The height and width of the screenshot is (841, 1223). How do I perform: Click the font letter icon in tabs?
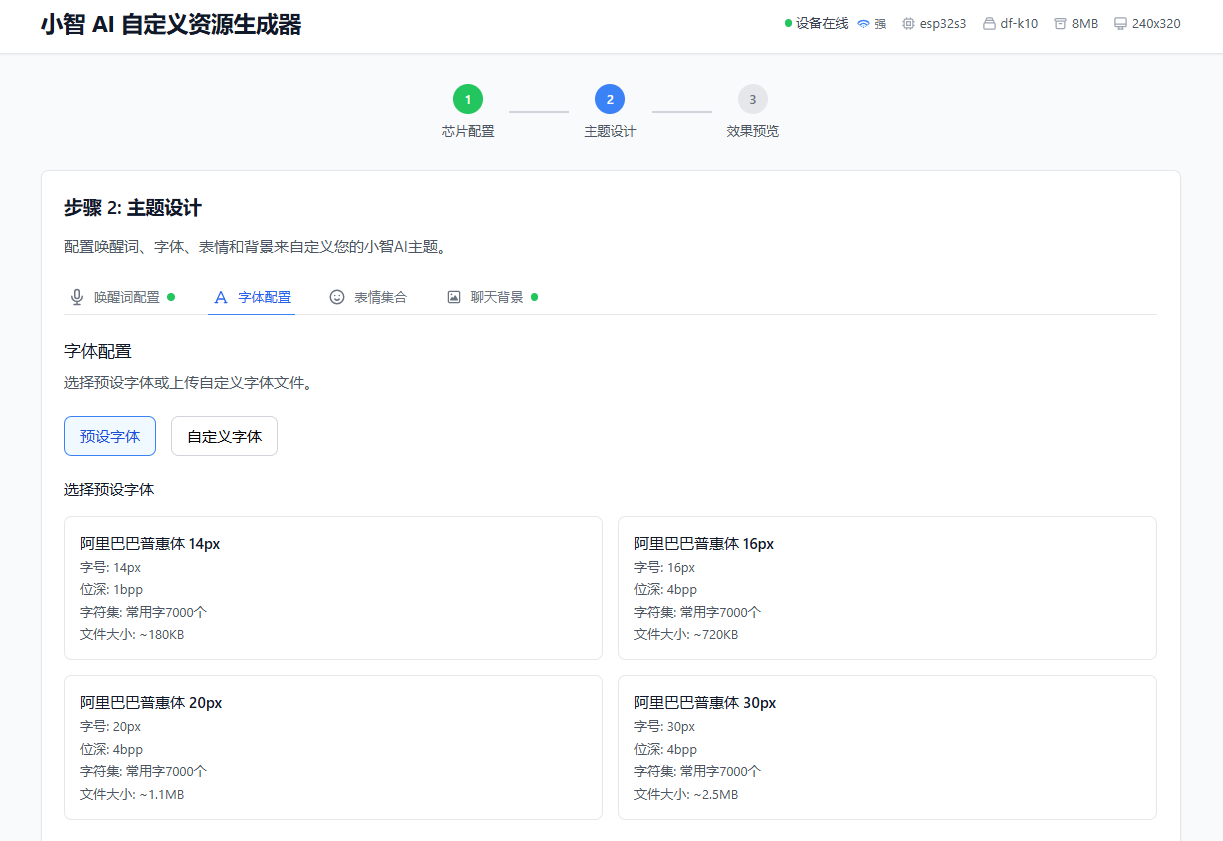pos(221,297)
